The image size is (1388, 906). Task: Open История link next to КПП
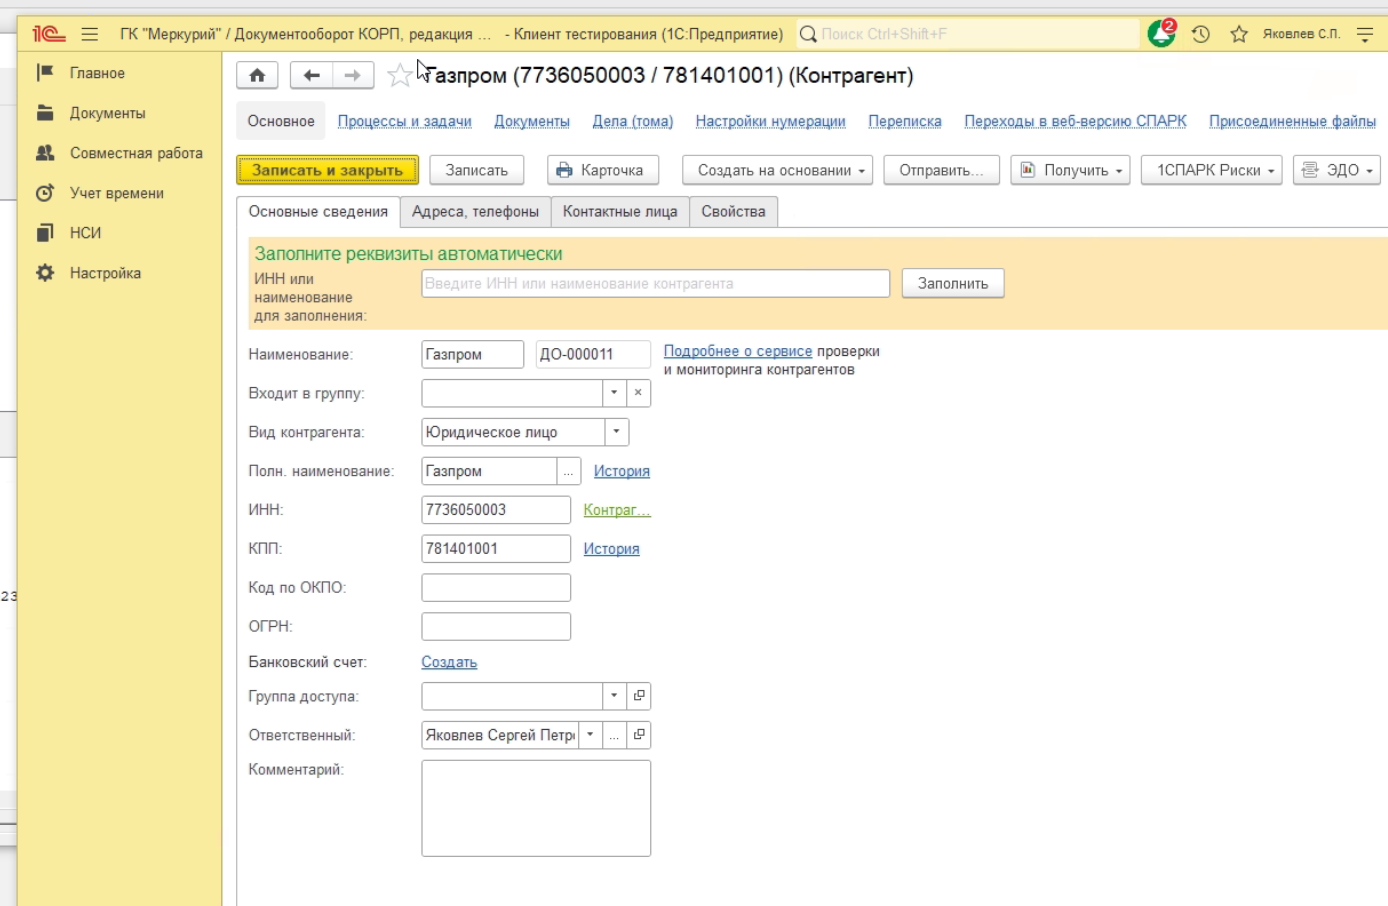(x=611, y=549)
